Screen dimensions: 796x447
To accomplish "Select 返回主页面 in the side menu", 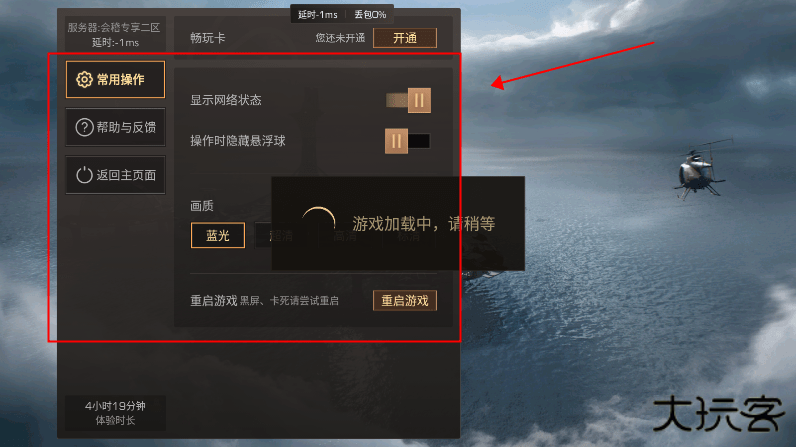I will tap(115, 175).
